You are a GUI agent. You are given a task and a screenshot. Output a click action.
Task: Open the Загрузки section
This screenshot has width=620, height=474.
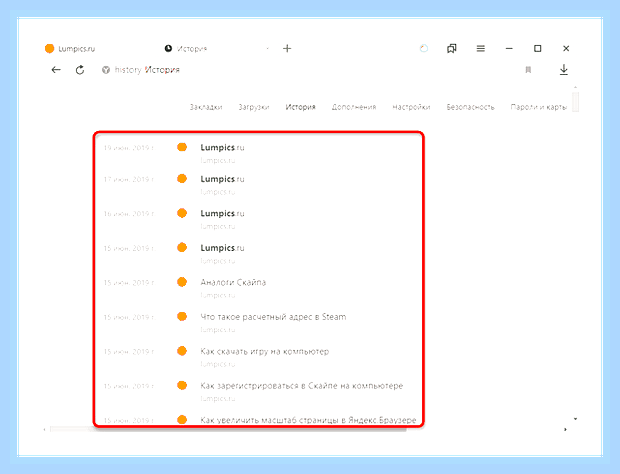click(x=254, y=107)
